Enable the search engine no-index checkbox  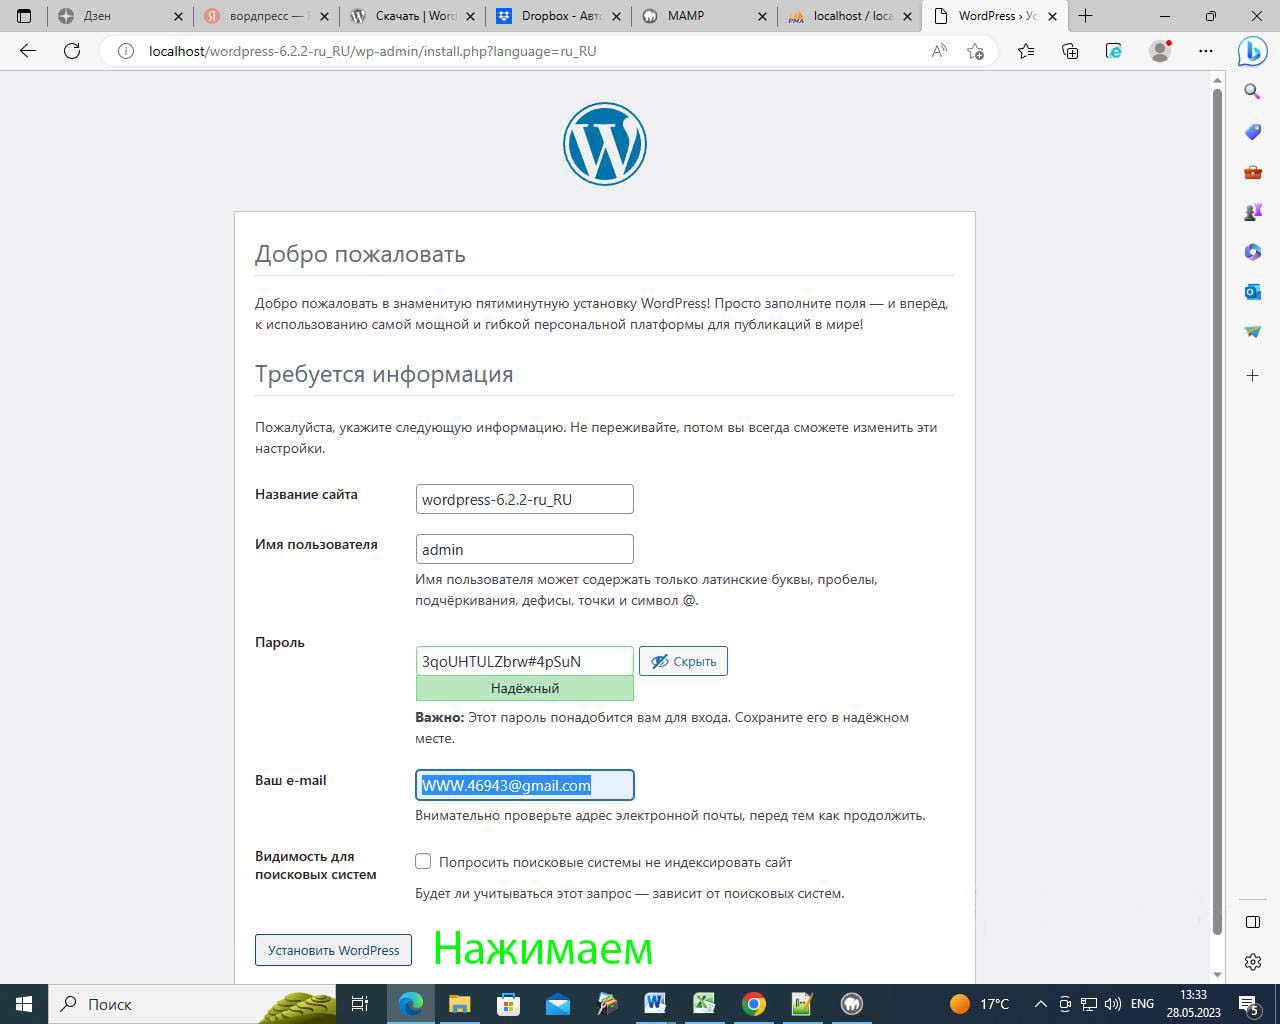point(423,861)
